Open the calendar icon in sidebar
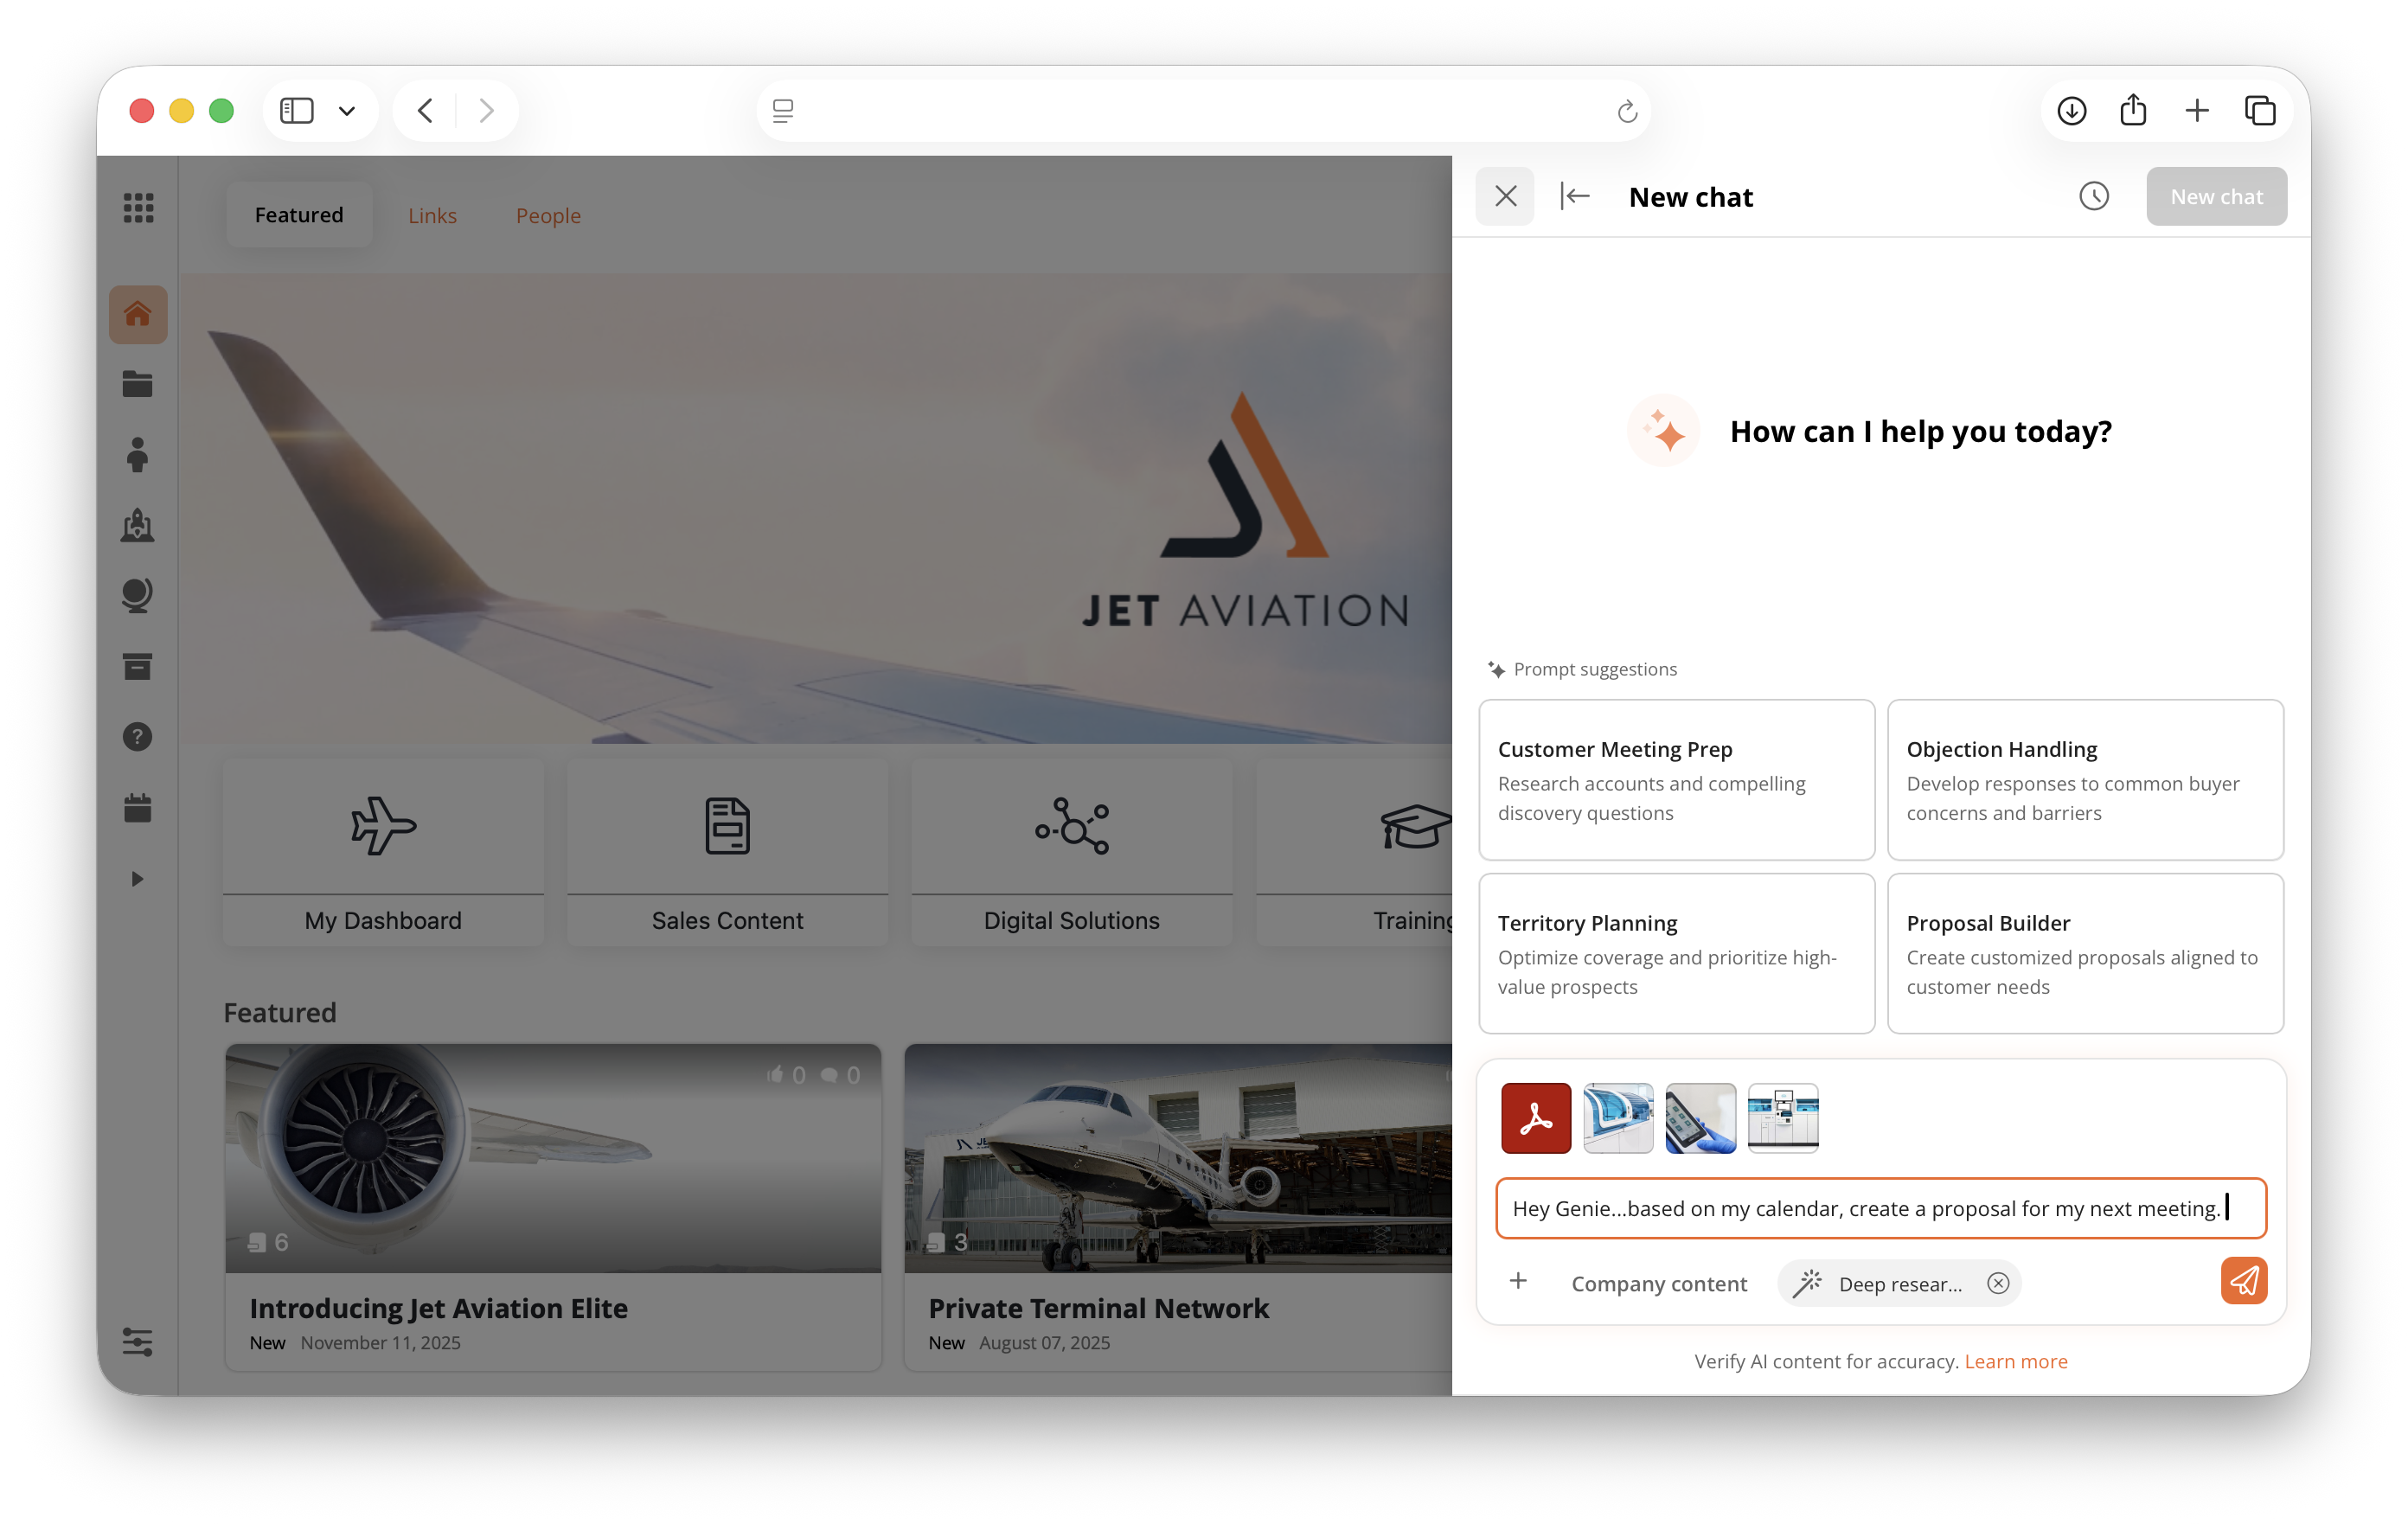The image size is (2408, 1524). [x=138, y=808]
